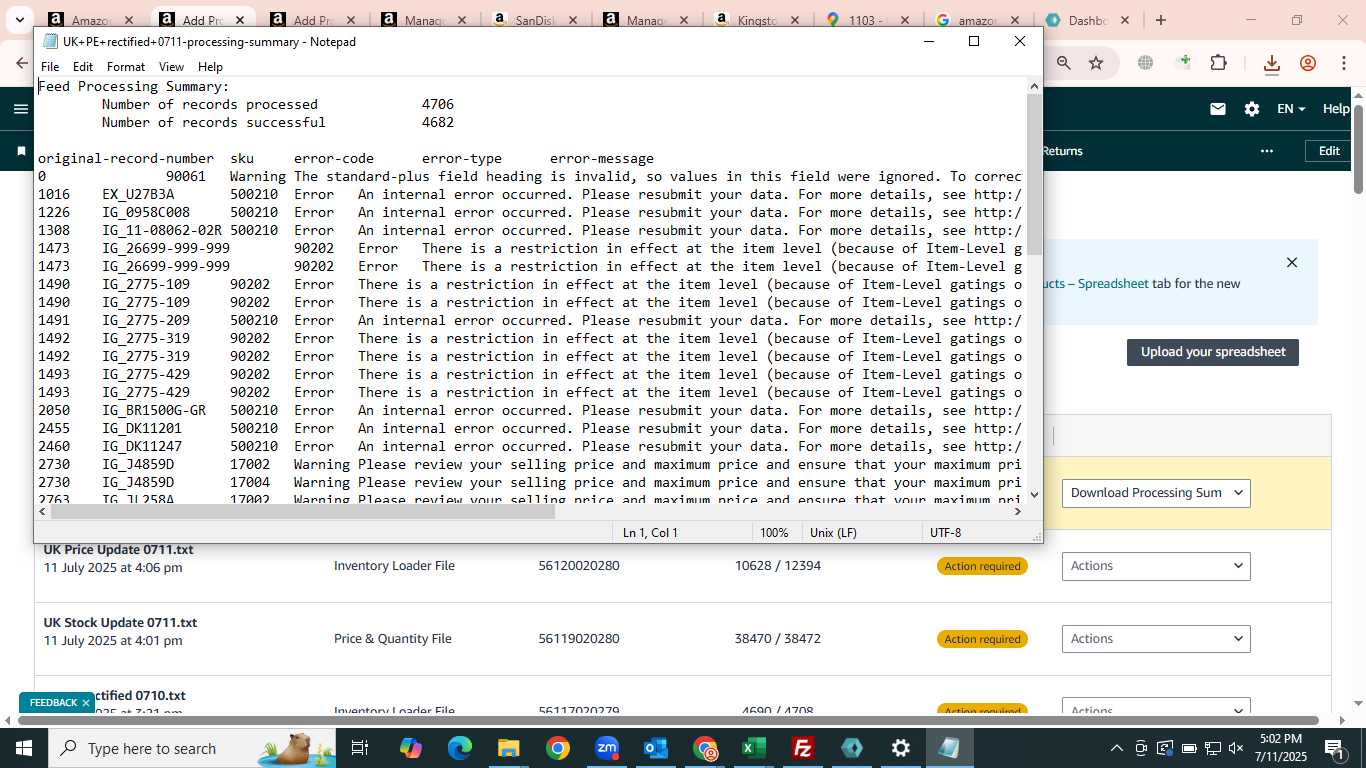Open the notification center icon
This screenshot has width=1366, height=768.
pos(1334,748)
